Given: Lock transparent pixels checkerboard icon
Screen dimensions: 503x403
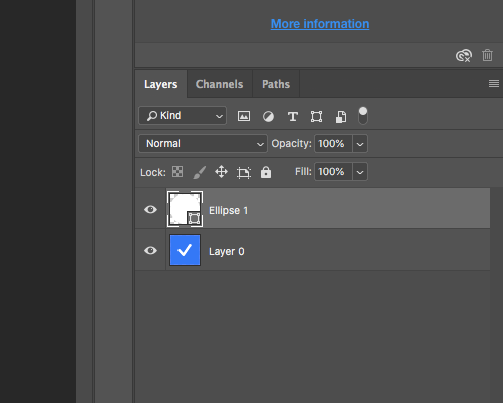Looking at the screenshot, I should click(177, 172).
